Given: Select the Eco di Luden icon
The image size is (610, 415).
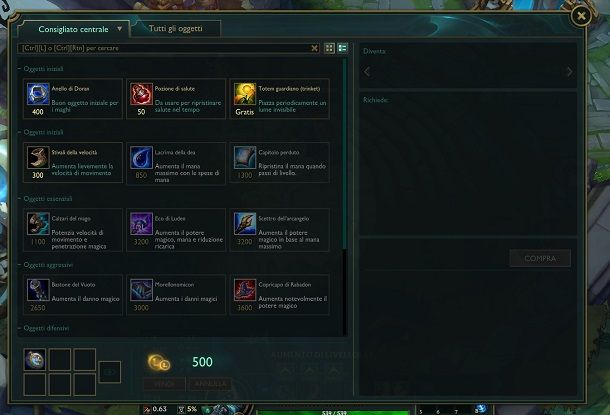Looking at the screenshot, I should pyautogui.click(x=141, y=224).
